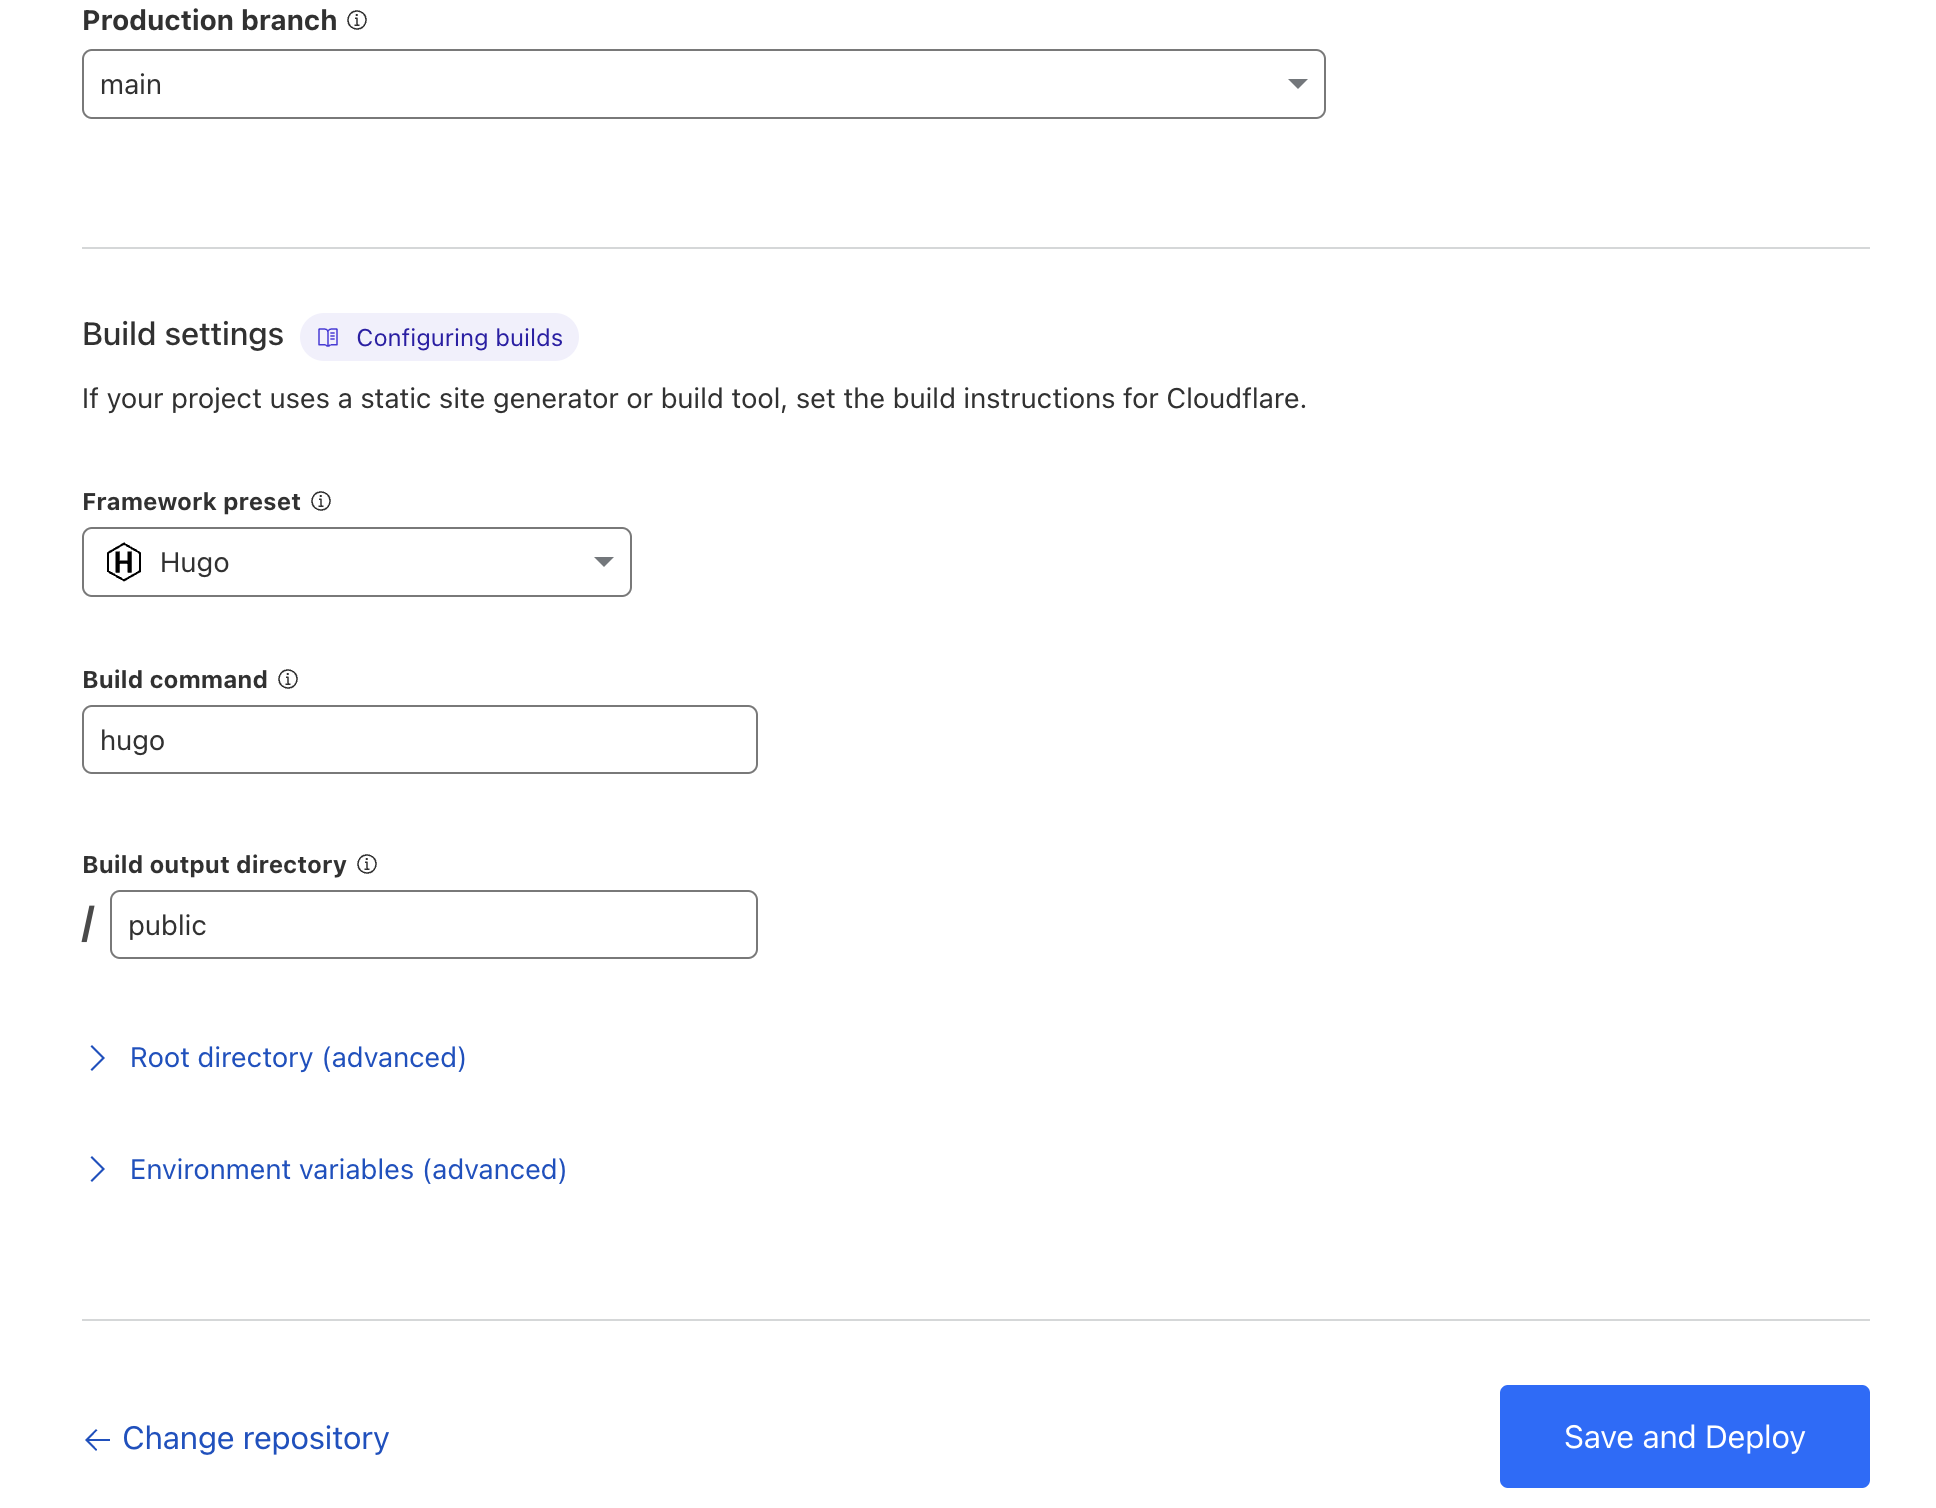Click the build output directory input field
The width and height of the screenshot is (1936, 1508).
tap(434, 922)
